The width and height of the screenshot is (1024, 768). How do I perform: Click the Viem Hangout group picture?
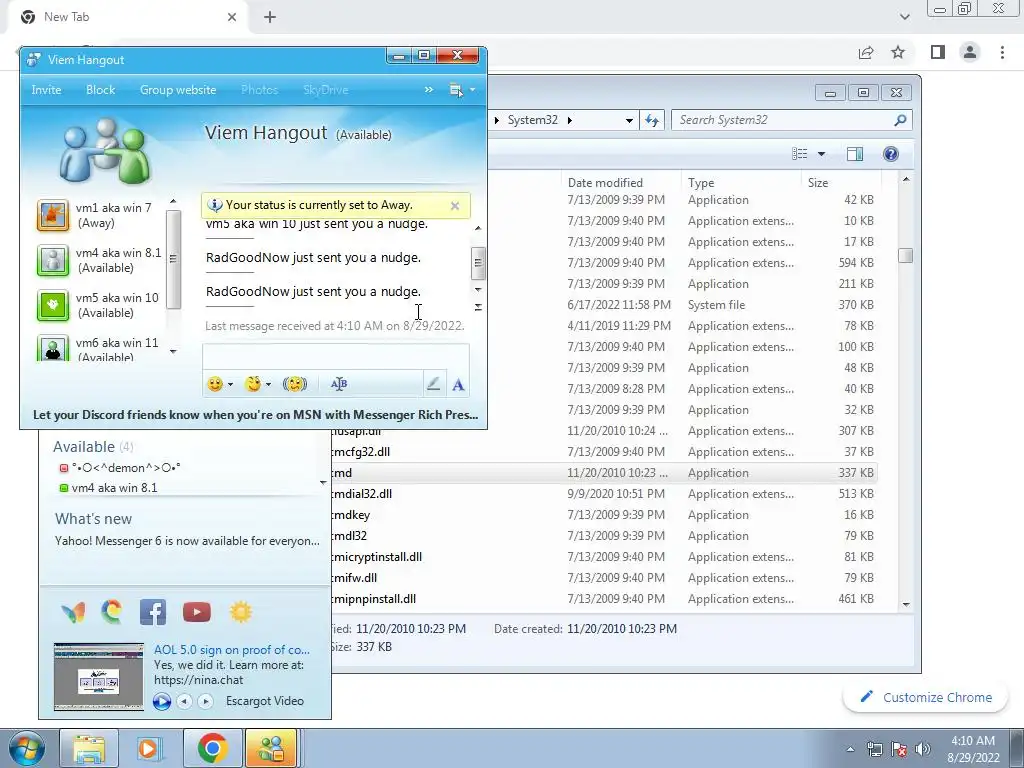click(x=105, y=152)
